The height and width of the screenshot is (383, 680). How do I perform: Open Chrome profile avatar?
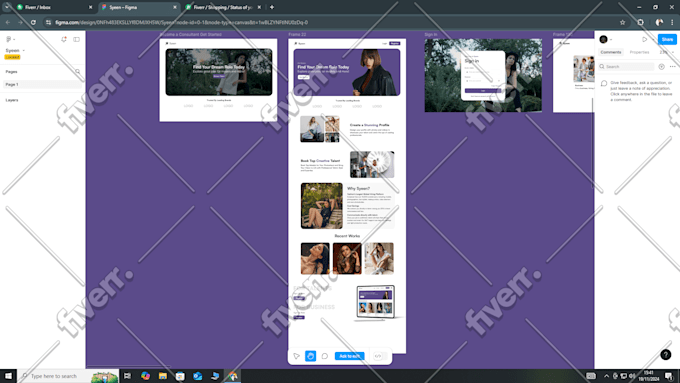[659, 23]
